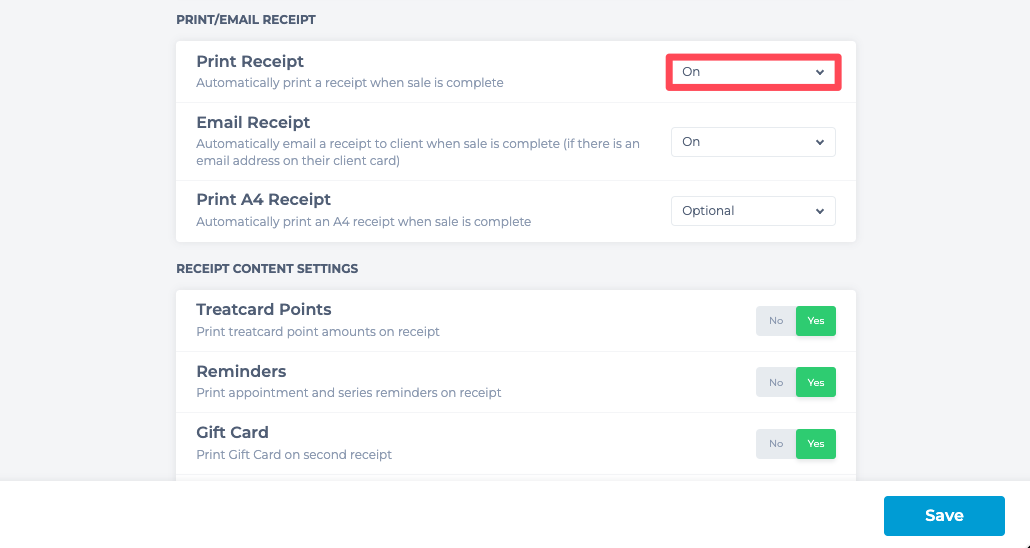Set Reminders to Yes
1030x548 pixels.
click(x=816, y=382)
